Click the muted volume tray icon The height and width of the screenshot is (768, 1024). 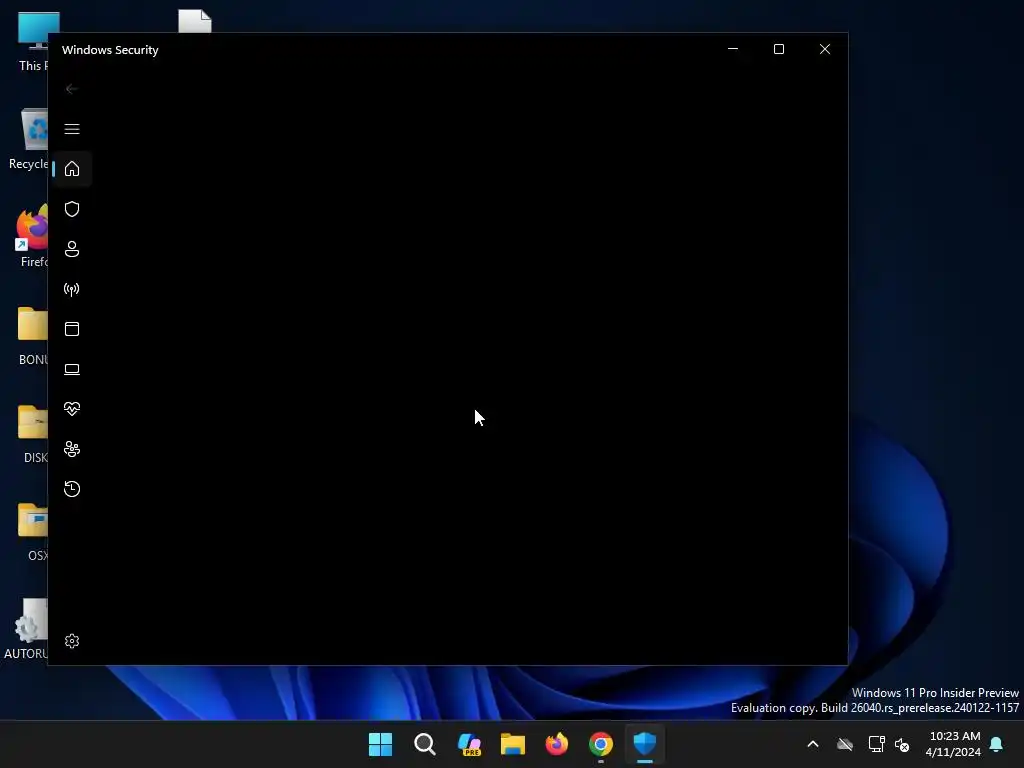[902, 744]
